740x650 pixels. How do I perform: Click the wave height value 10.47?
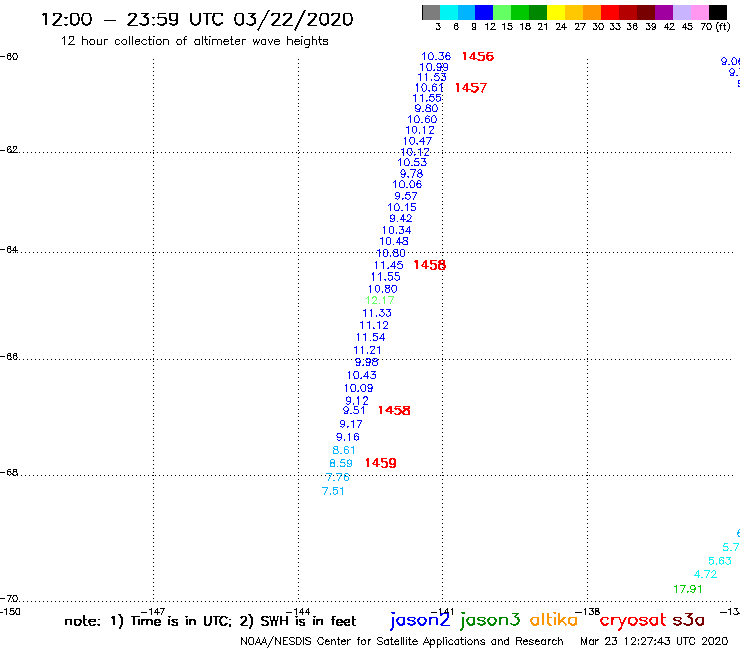click(417, 141)
